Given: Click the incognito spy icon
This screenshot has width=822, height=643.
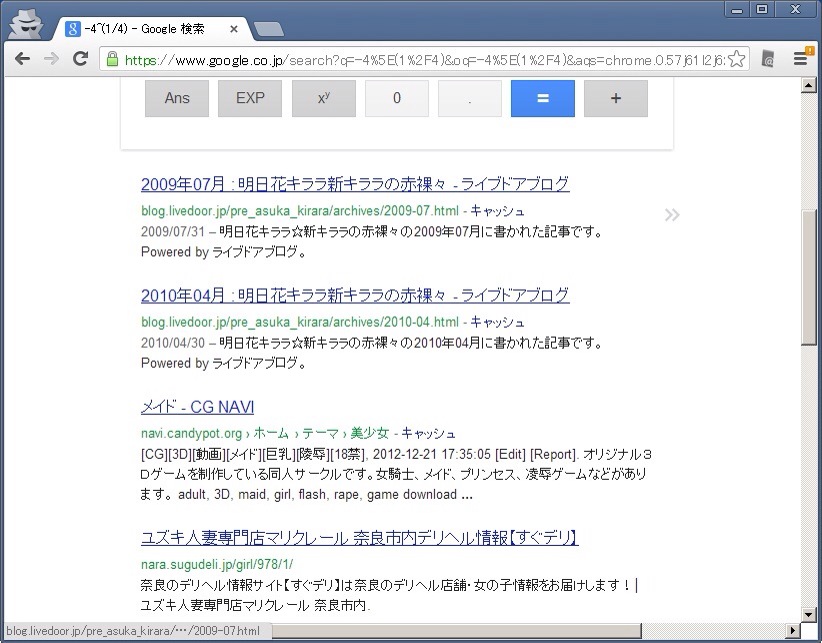Looking at the screenshot, I should pos(26,24).
